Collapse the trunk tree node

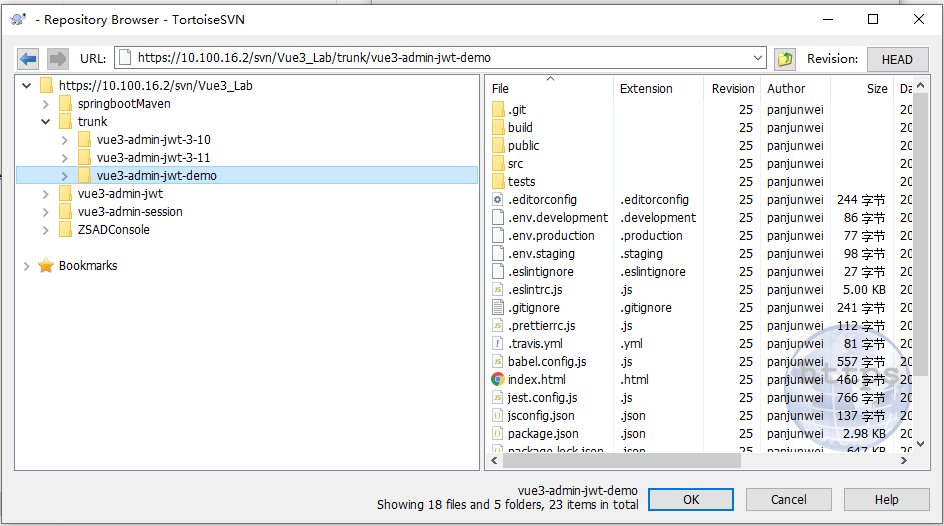point(45,122)
